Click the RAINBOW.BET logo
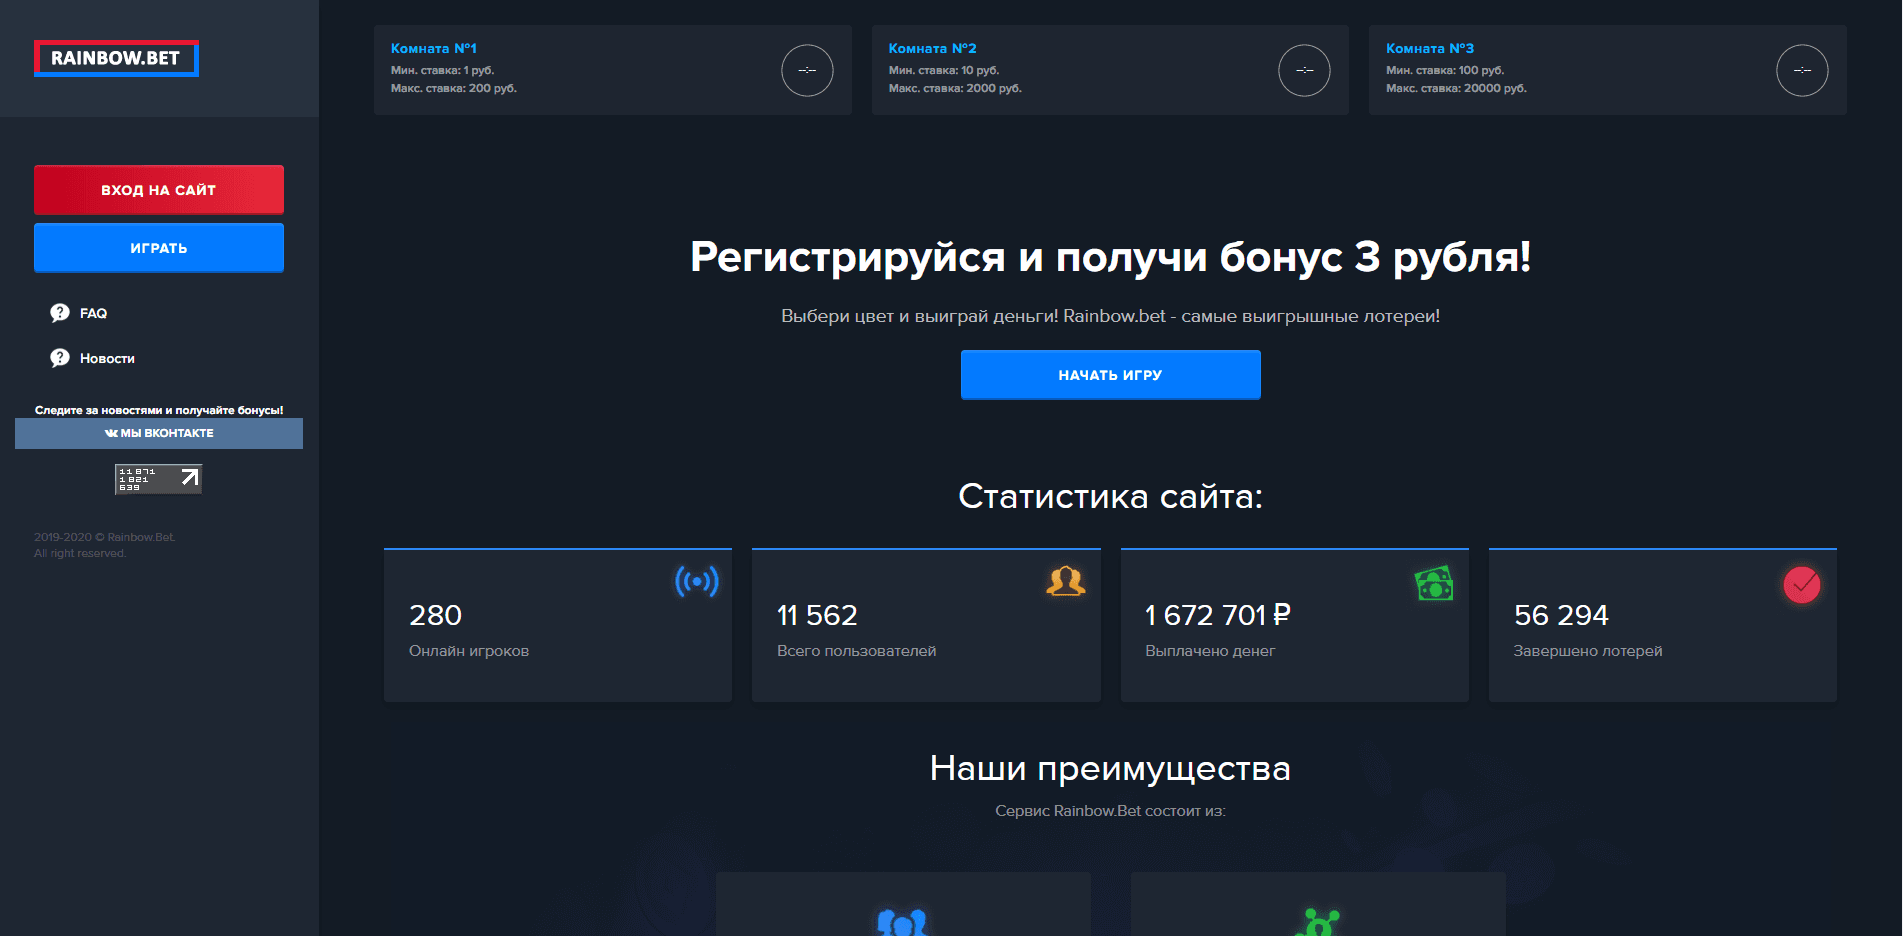1903x936 pixels. click(x=116, y=58)
